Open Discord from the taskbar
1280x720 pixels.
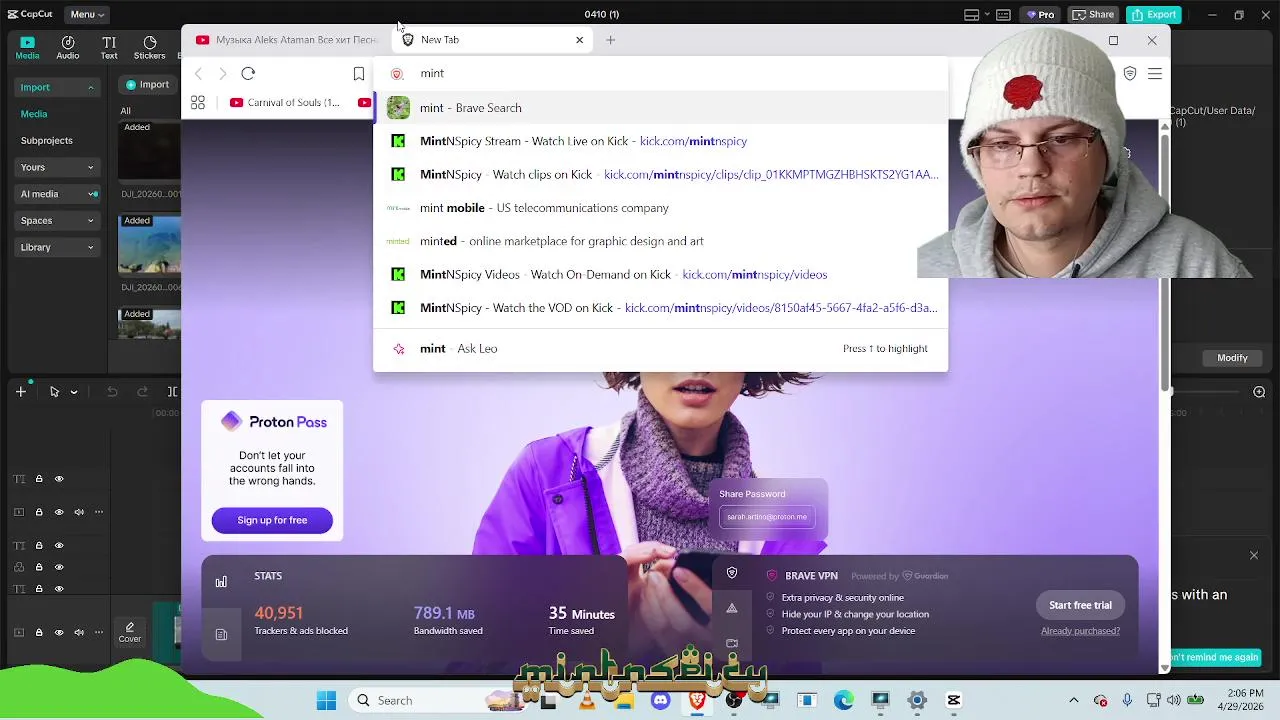click(x=660, y=701)
